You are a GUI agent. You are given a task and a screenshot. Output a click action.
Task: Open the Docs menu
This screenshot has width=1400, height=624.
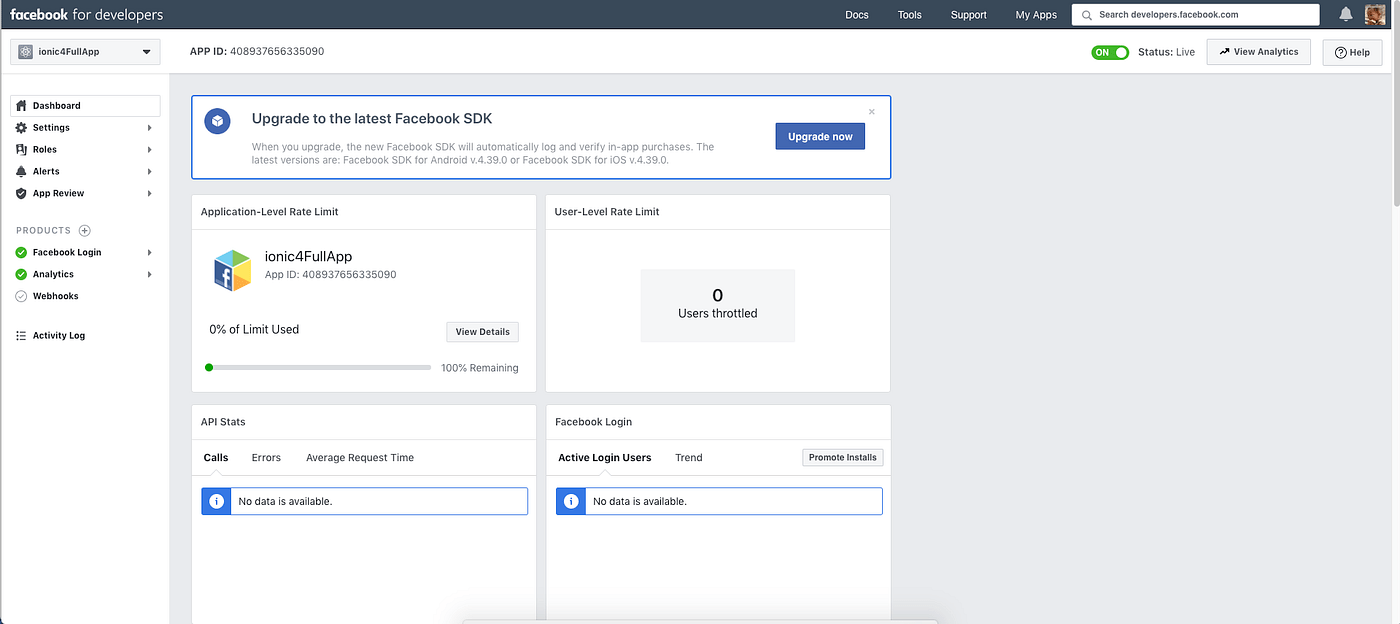(x=857, y=15)
